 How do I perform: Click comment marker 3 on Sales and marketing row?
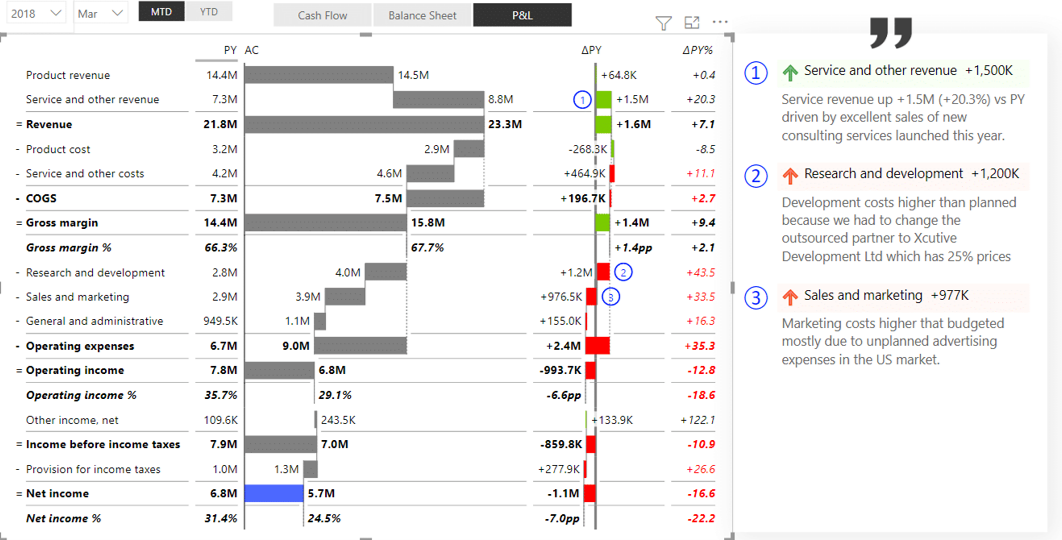[612, 296]
